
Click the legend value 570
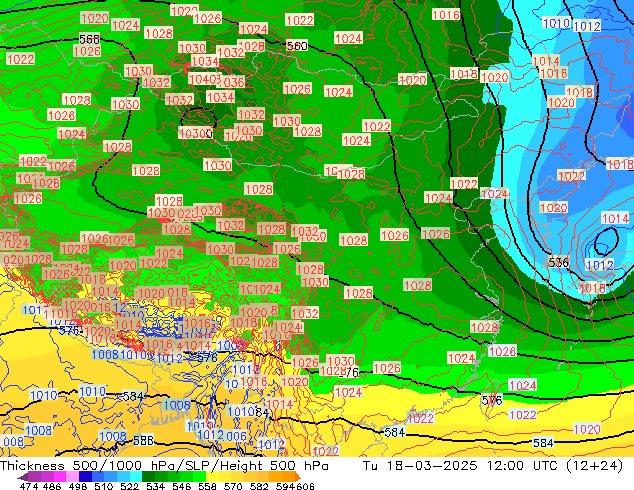tap(233, 486)
